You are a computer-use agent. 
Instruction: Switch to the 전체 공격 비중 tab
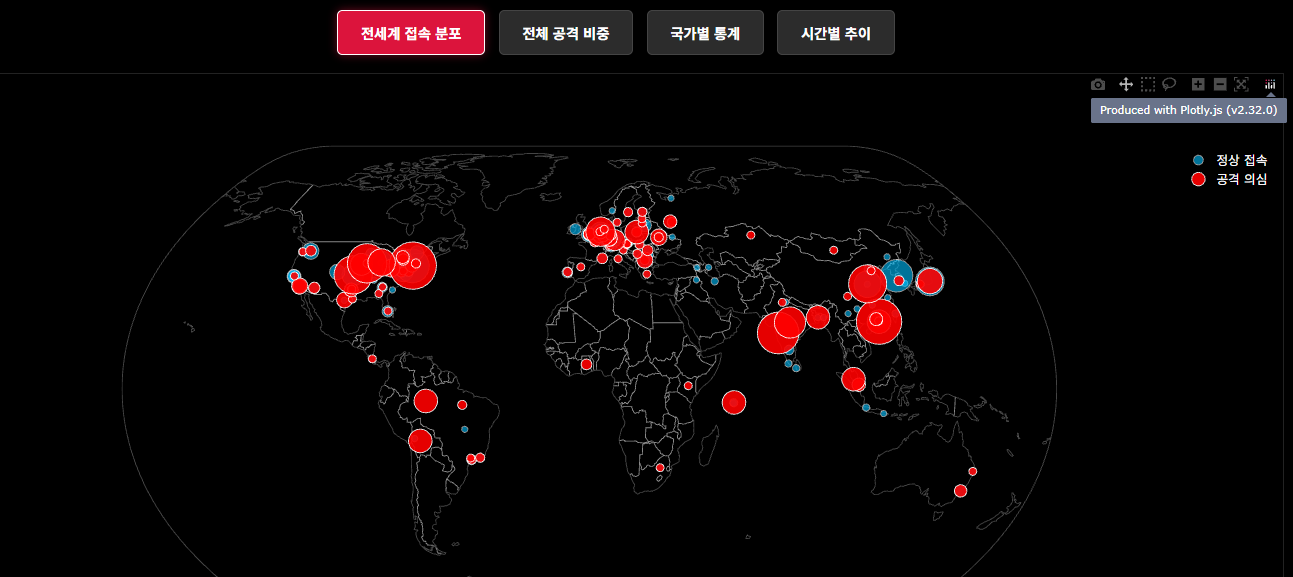pyautogui.click(x=565, y=33)
